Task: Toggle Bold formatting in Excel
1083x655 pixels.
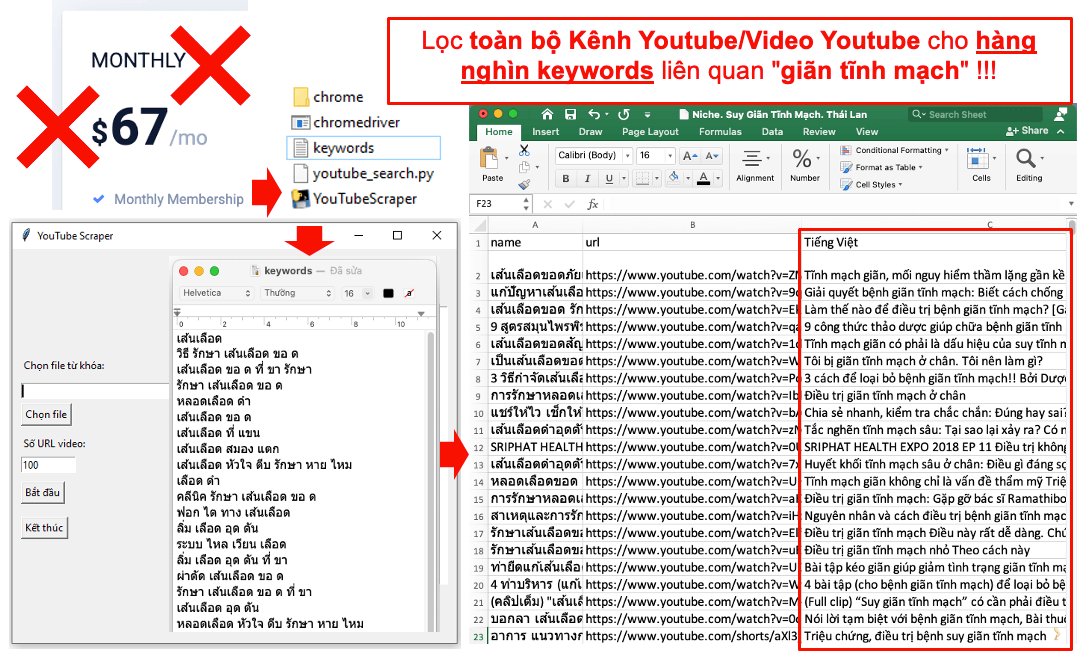Action: pos(566,179)
